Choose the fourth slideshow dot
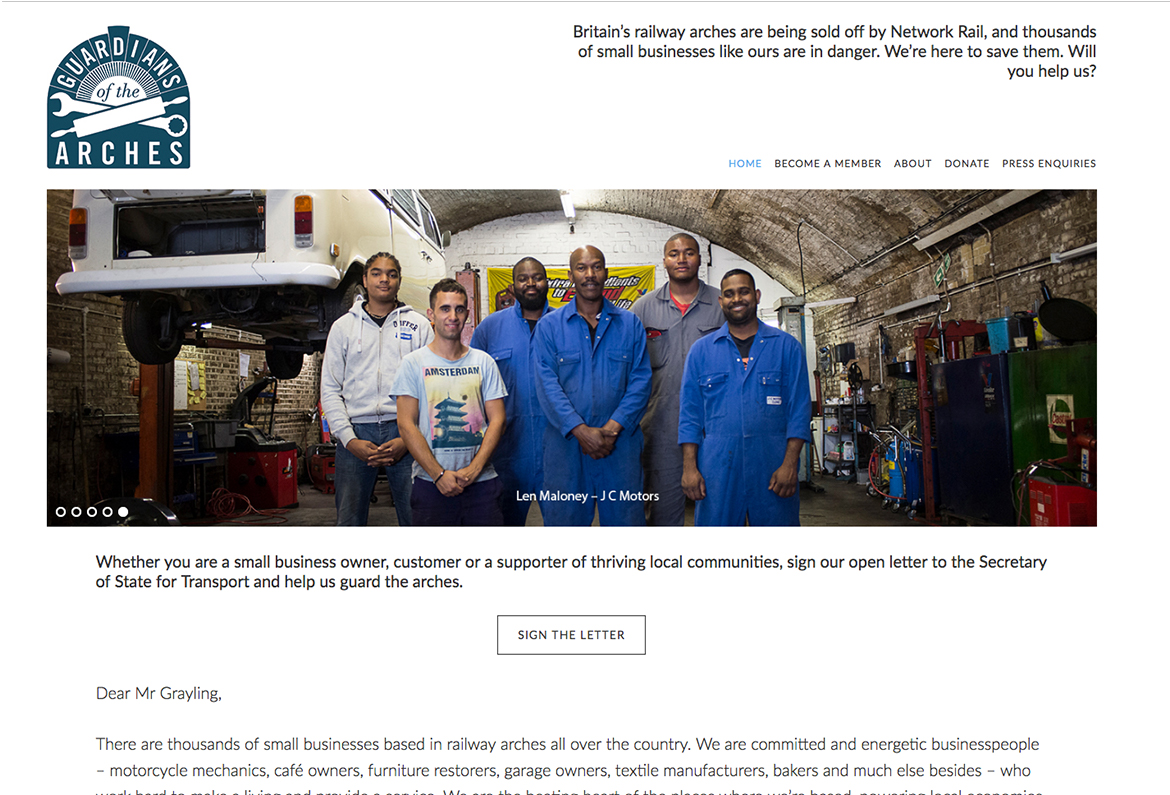1170x795 pixels. 107,511
